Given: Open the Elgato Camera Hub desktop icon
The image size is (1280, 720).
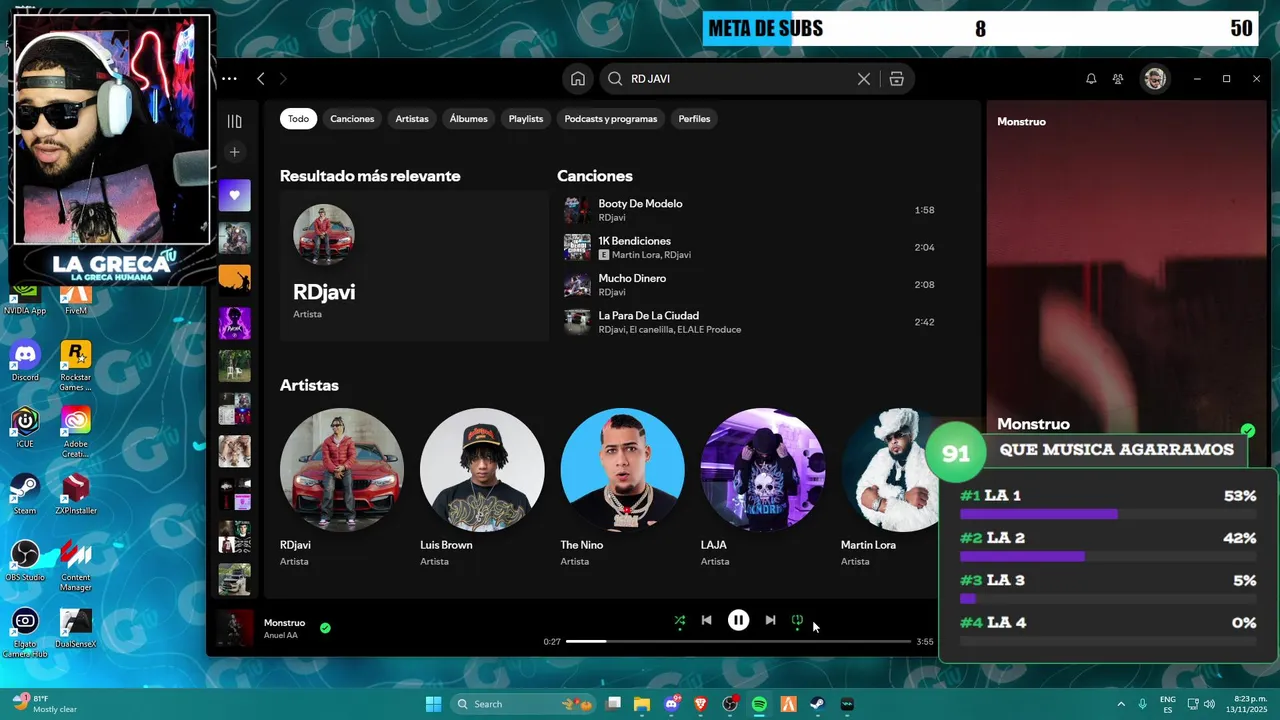Looking at the screenshot, I should point(25,633).
